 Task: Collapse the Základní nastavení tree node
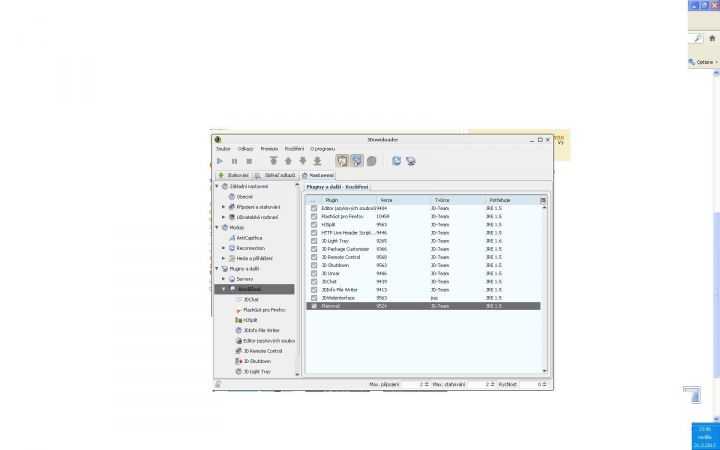click(217, 186)
